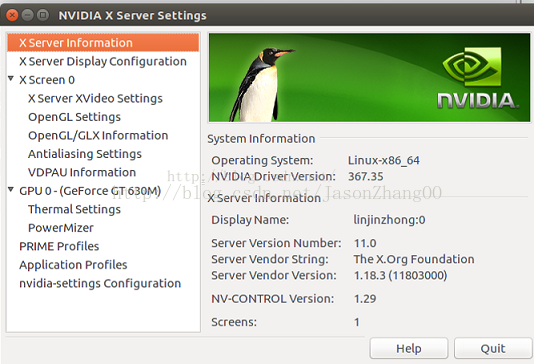534x364 pixels.
Task: Click the Operating System label
Action: tap(262, 160)
